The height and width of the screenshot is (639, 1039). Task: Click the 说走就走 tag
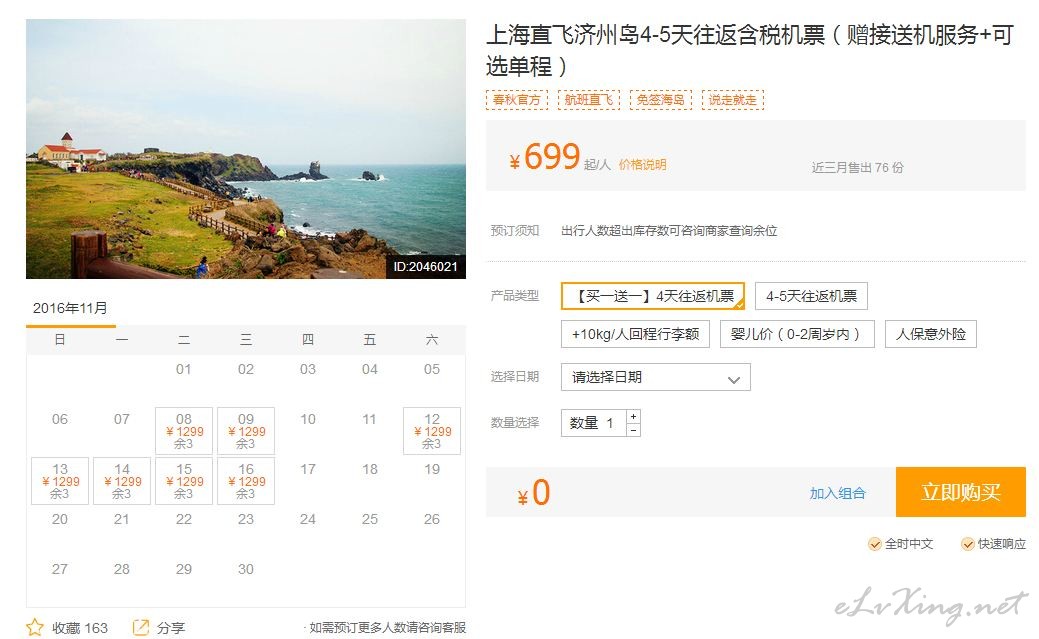click(x=733, y=100)
